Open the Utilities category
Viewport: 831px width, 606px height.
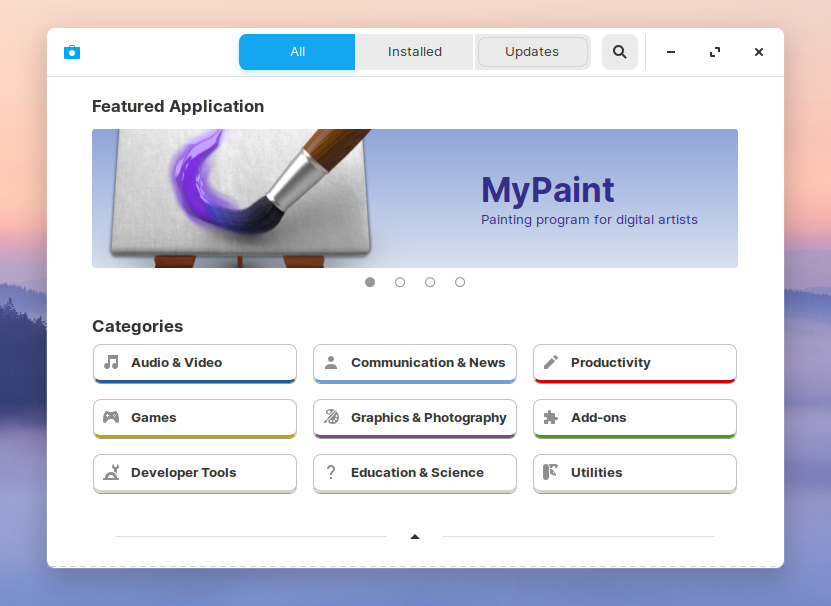point(635,473)
